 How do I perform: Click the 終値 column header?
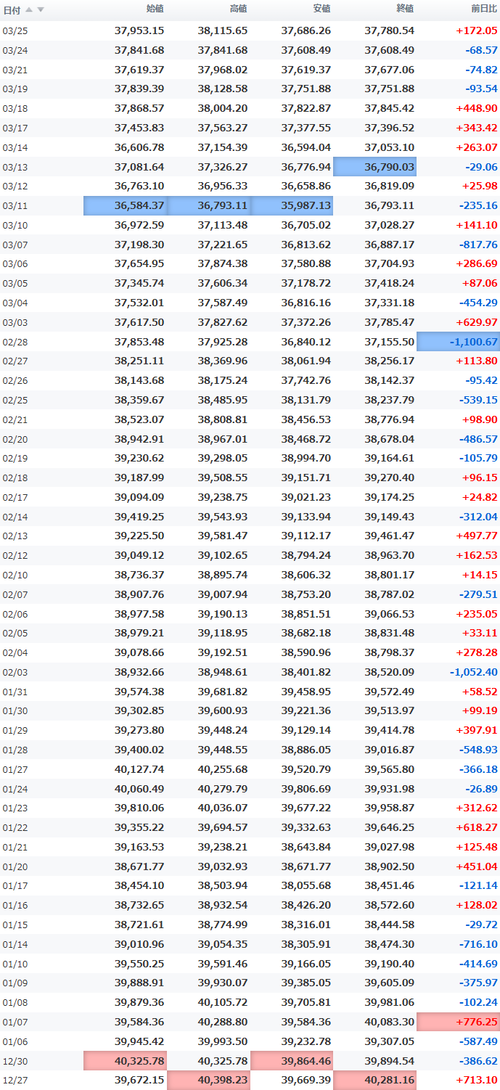[405, 10]
